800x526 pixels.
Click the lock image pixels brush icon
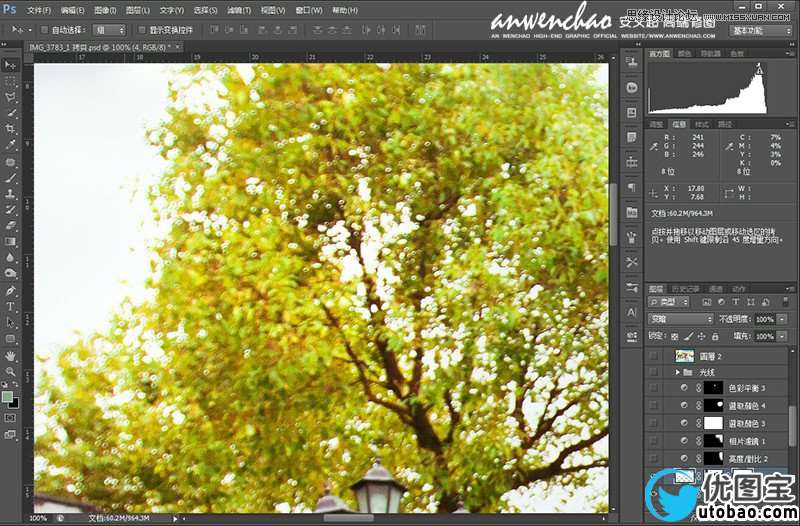click(688, 336)
